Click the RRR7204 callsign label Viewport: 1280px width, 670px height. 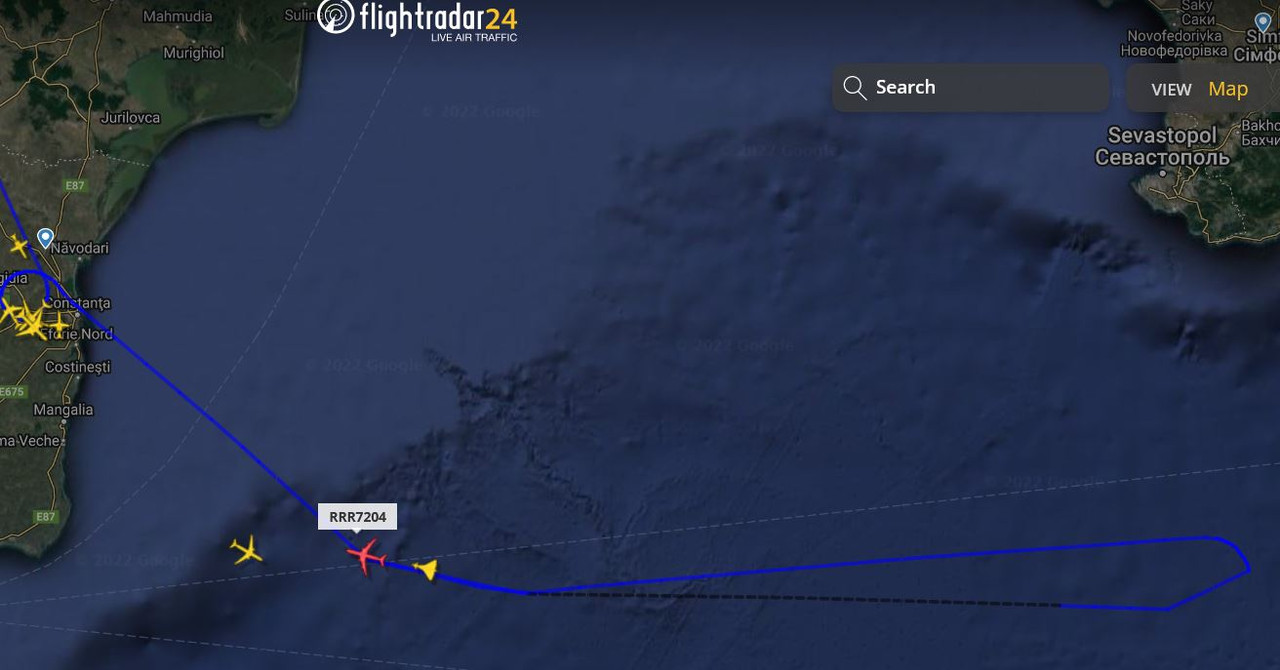tap(358, 517)
